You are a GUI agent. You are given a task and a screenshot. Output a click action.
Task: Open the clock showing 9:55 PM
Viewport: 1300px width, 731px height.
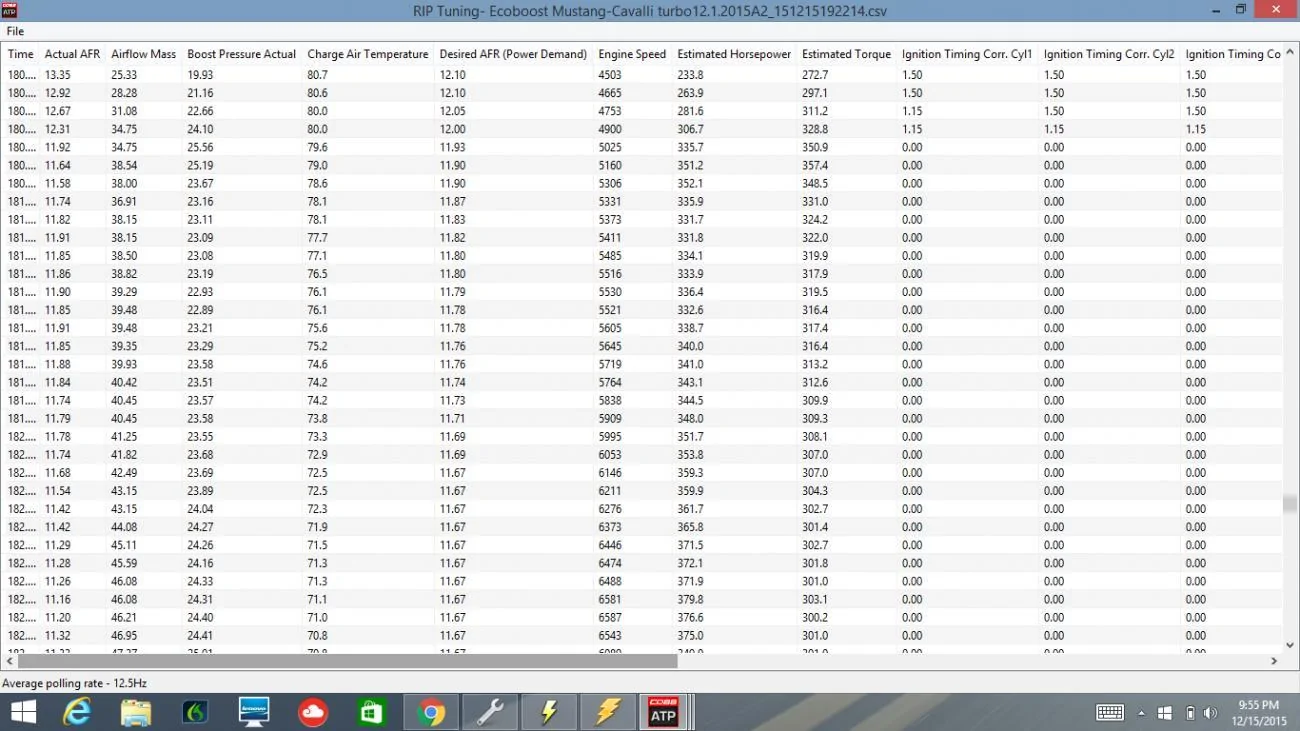pyautogui.click(x=1258, y=712)
